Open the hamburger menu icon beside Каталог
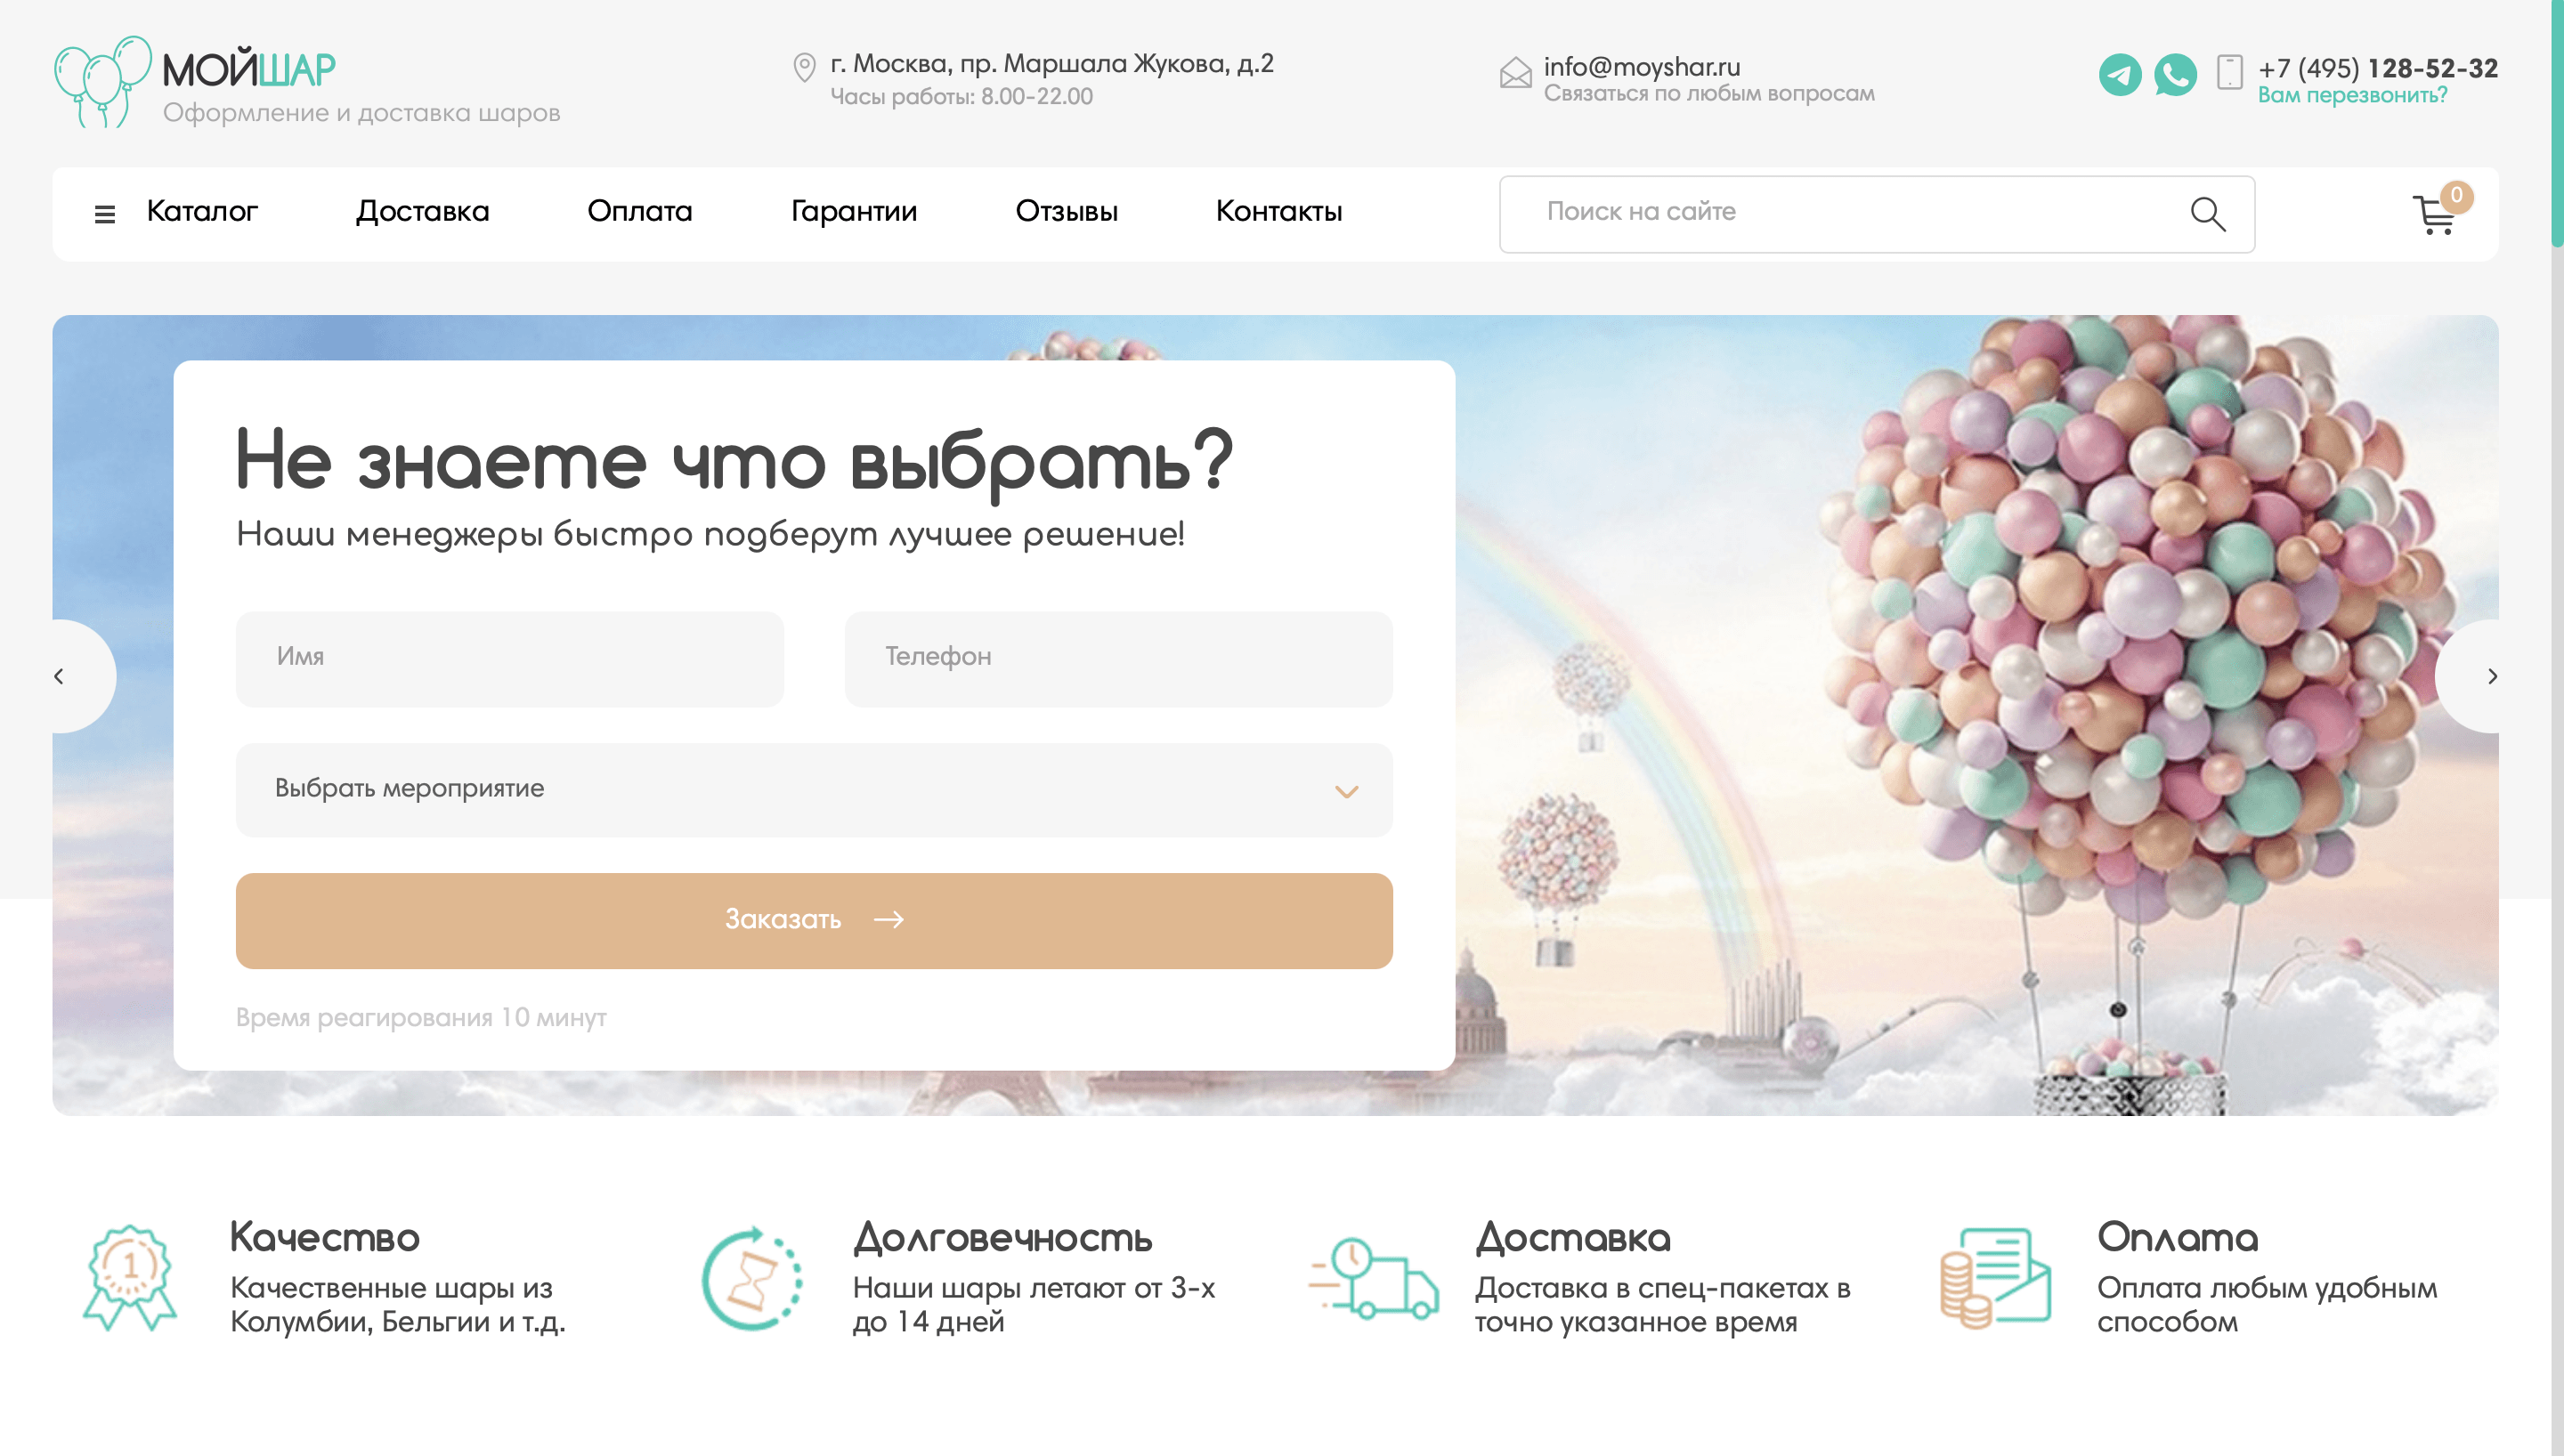The image size is (2564, 1456). tap(104, 213)
